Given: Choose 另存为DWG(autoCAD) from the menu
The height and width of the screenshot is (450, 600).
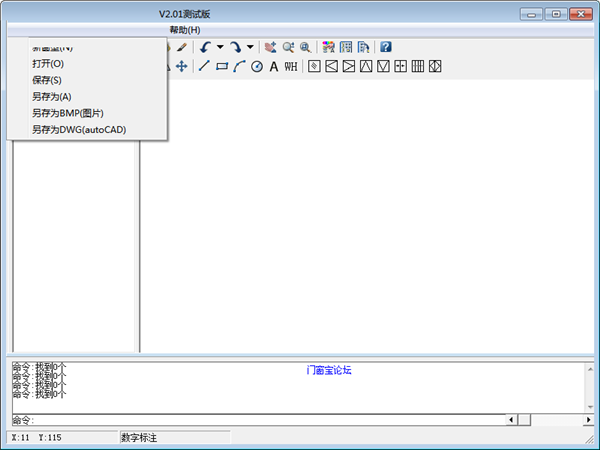Looking at the screenshot, I should 79,129.
